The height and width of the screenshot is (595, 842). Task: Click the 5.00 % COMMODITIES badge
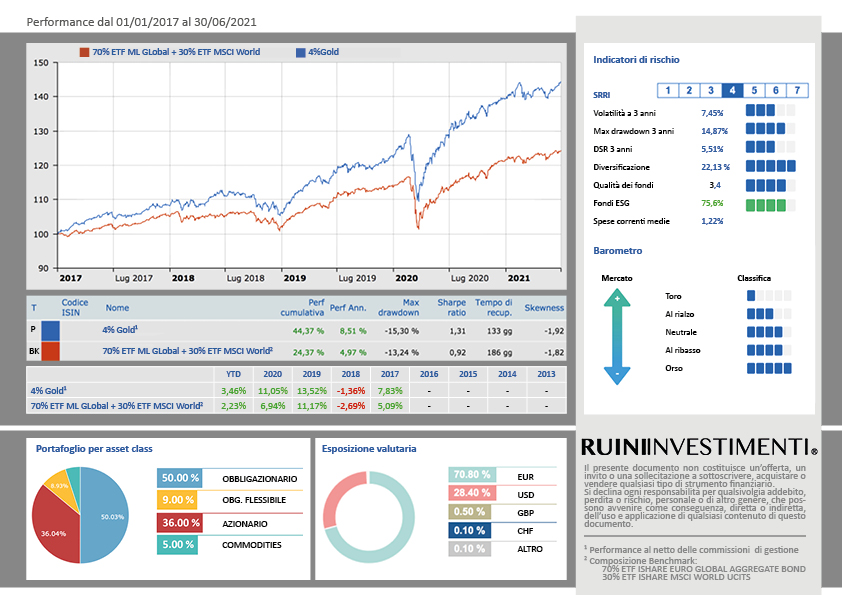(178, 545)
